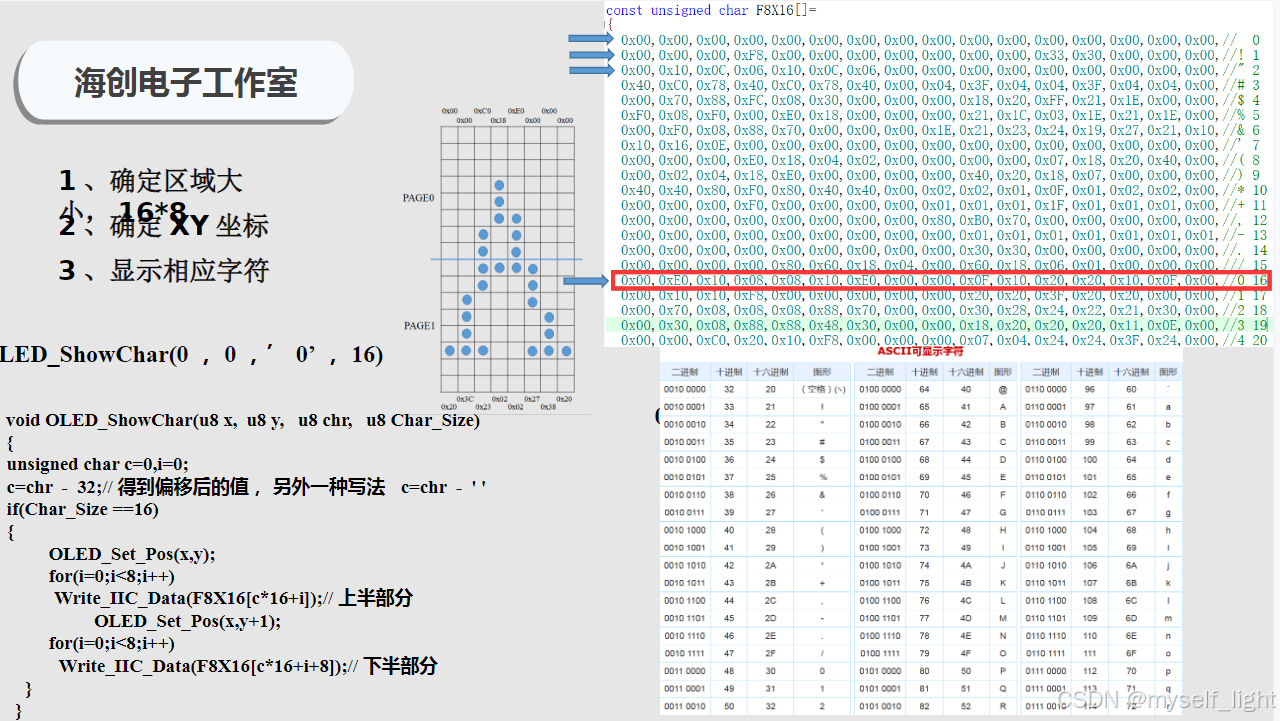This screenshot has height=721, width=1280.
Task: Click the 海创电子工作室 title banner
Action: [186, 83]
